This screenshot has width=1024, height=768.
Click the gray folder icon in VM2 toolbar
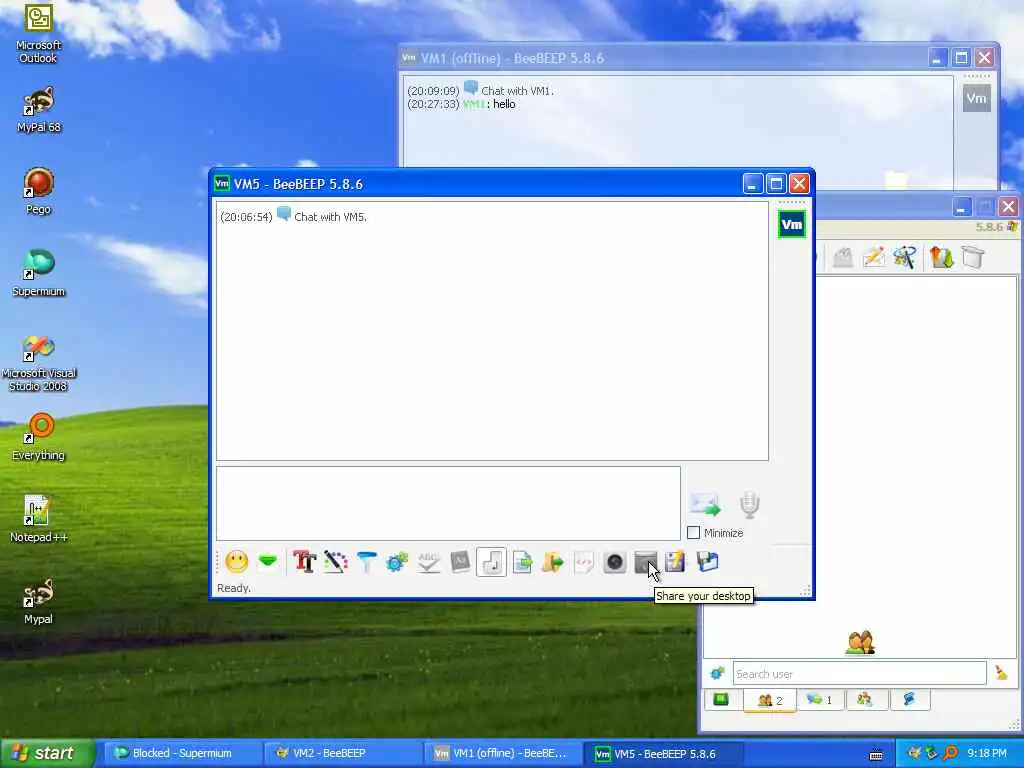842,257
